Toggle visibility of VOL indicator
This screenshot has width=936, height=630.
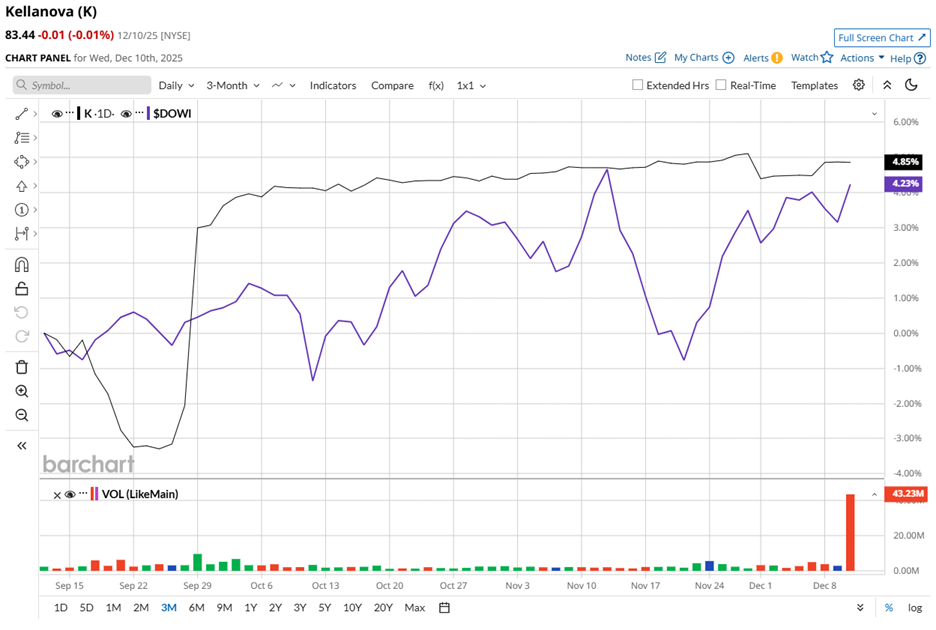click(70, 494)
